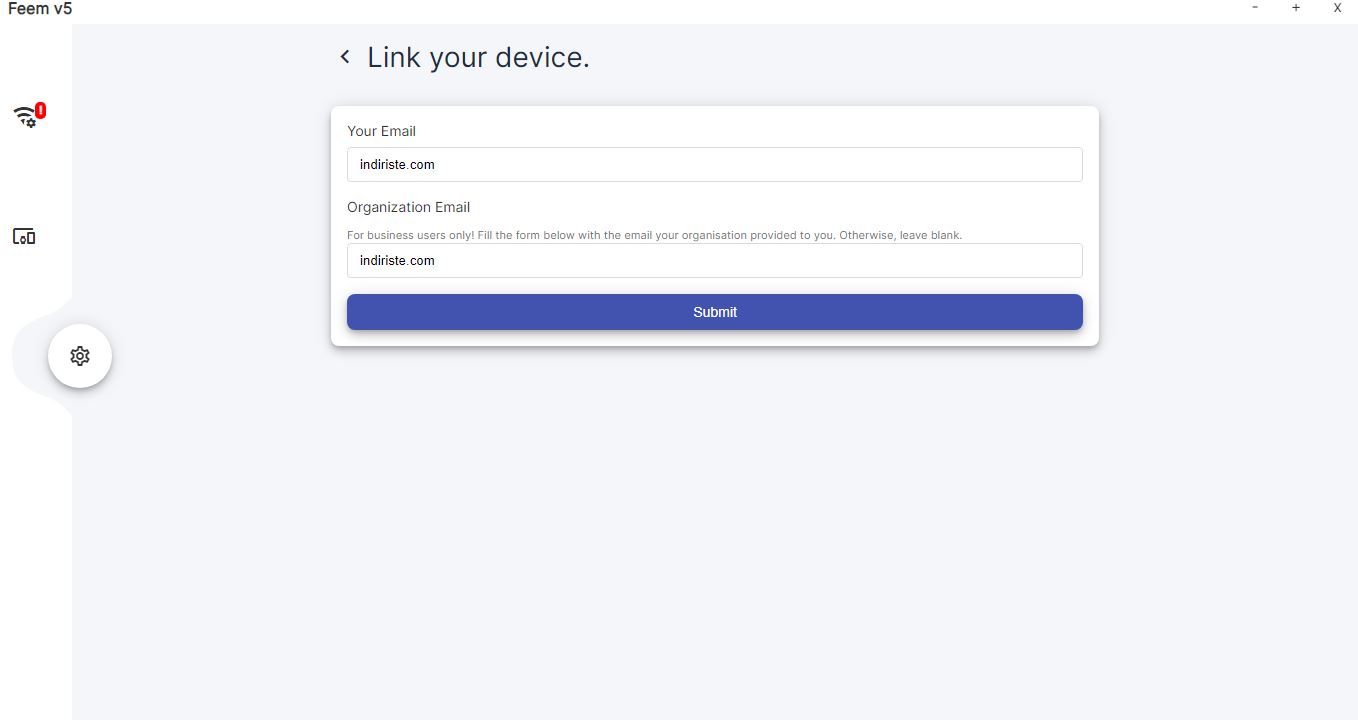Maximize the window using the plus button
This screenshot has height=720, width=1358.
1296,8
